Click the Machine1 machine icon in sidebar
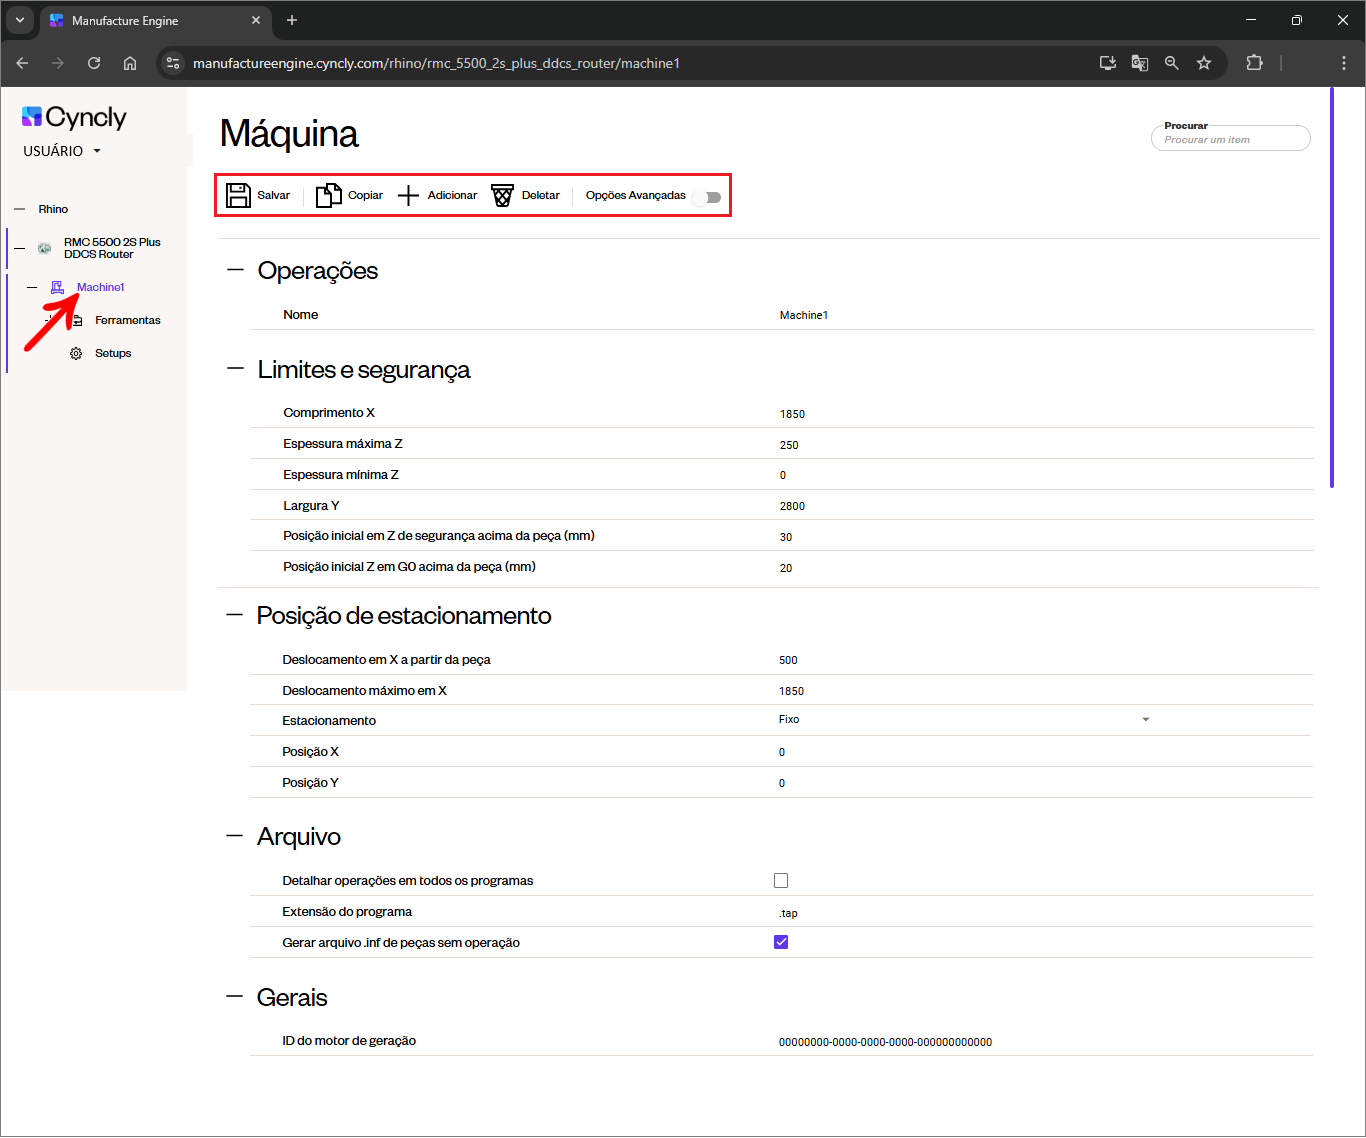The width and height of the screenshot is (1366, 1138). pyautogui.click(x=57, y=287)
